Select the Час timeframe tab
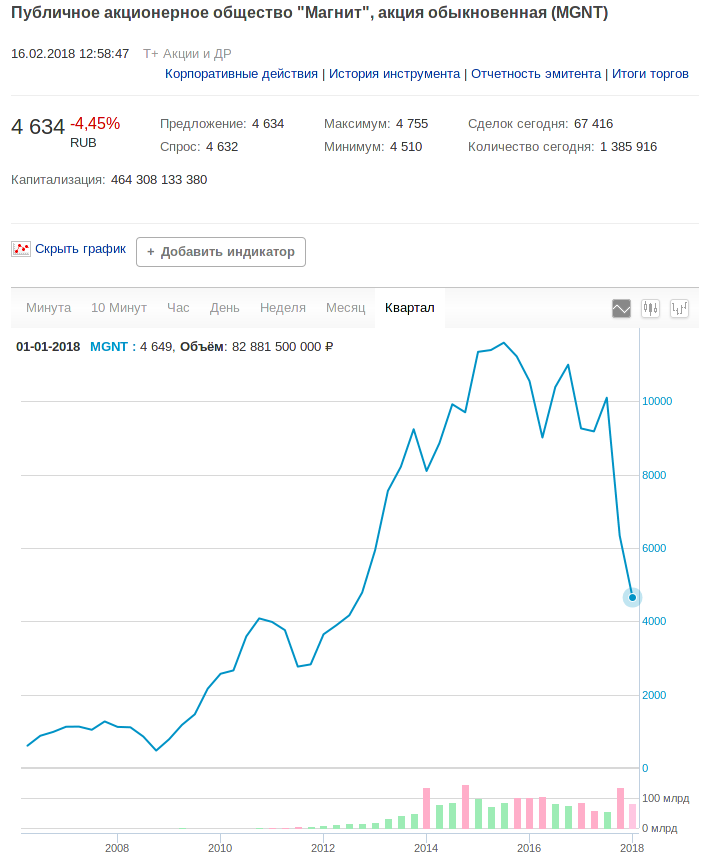 178,308
